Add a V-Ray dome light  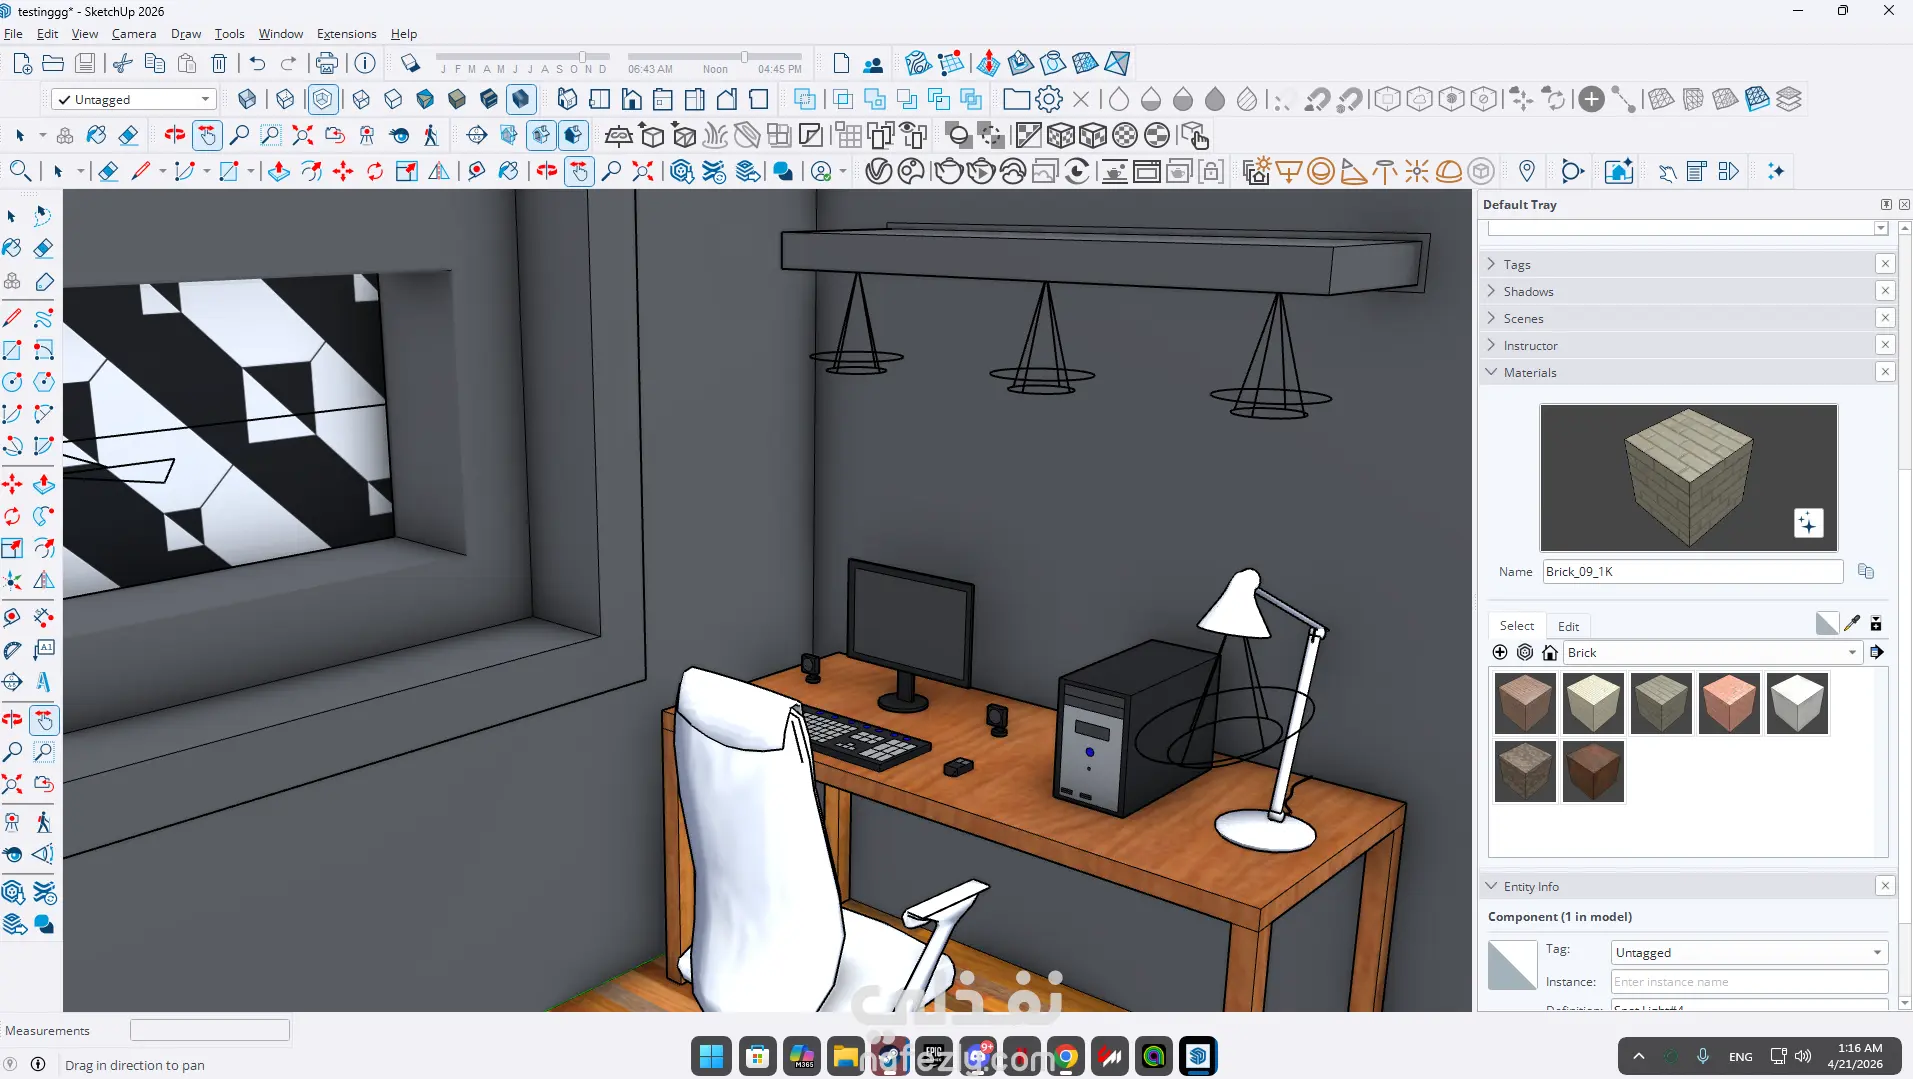(x=1449, y=172)
